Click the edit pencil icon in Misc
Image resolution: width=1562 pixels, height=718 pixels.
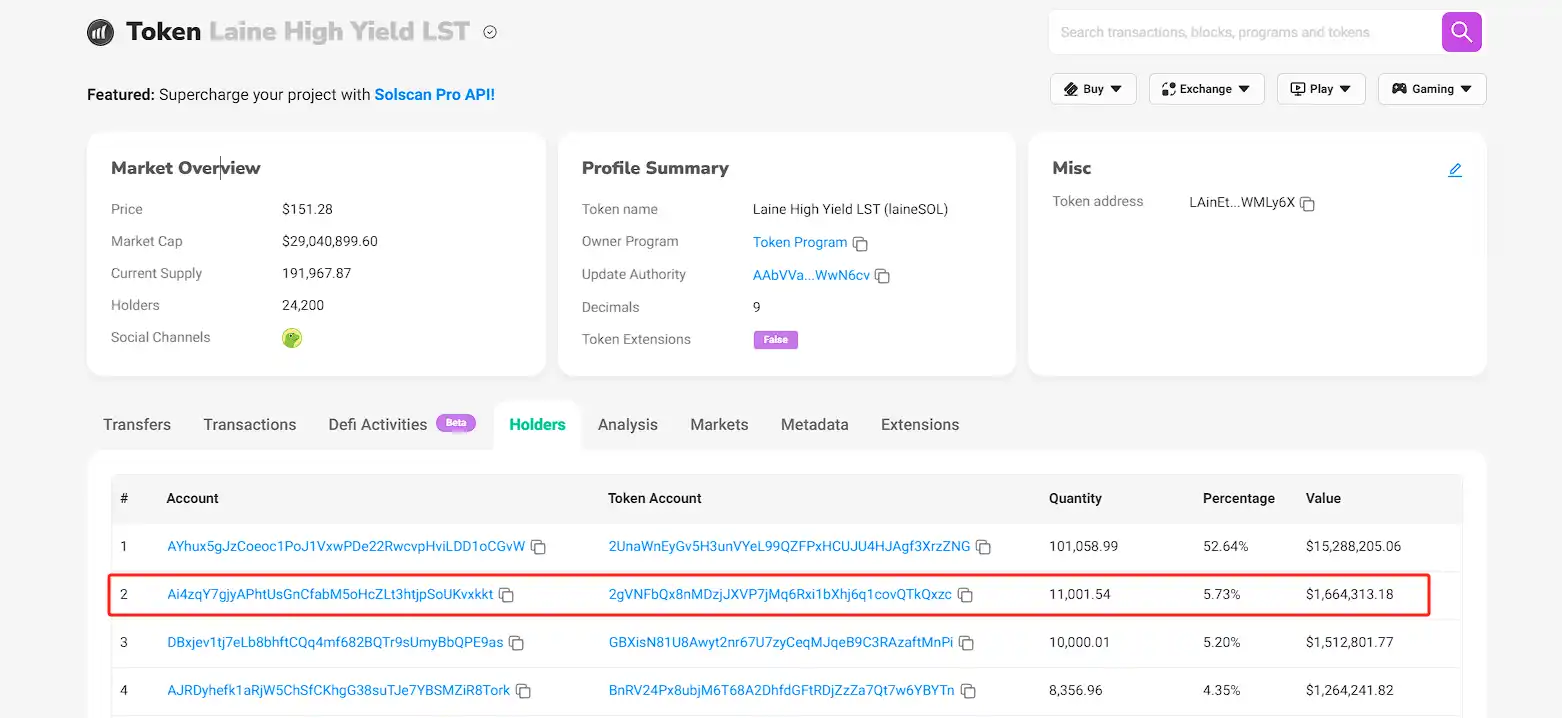pos(1454,170)
